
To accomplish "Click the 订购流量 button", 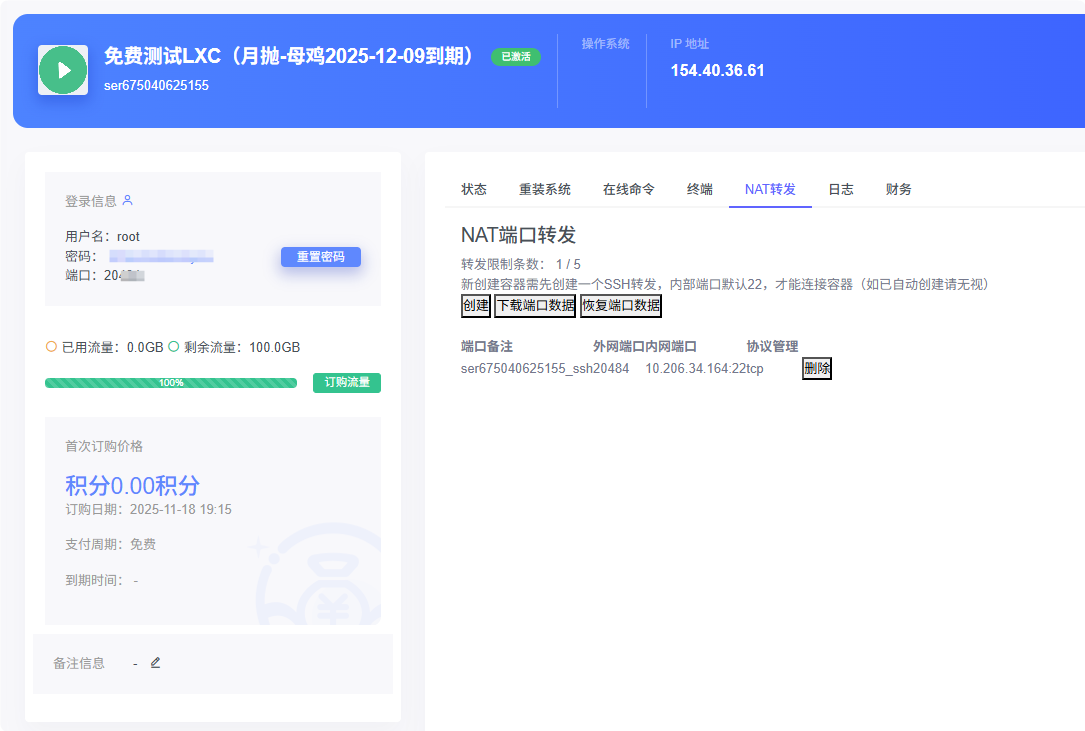I will click(347, 383).
